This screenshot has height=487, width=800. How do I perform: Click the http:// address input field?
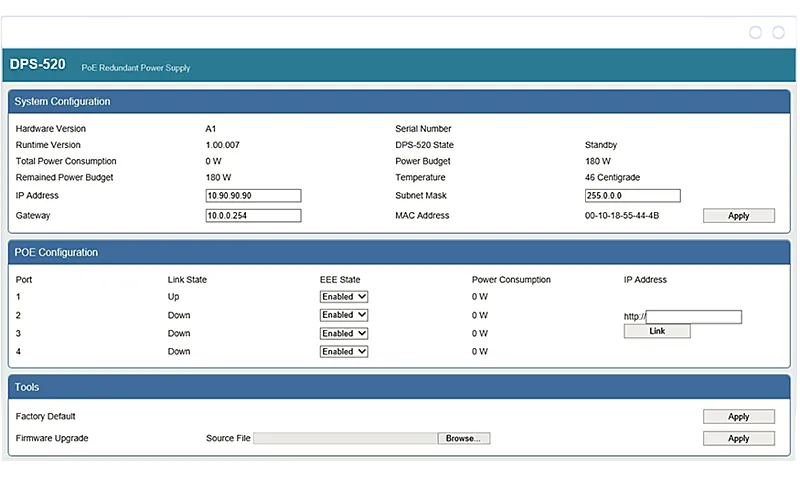(693, 317)
